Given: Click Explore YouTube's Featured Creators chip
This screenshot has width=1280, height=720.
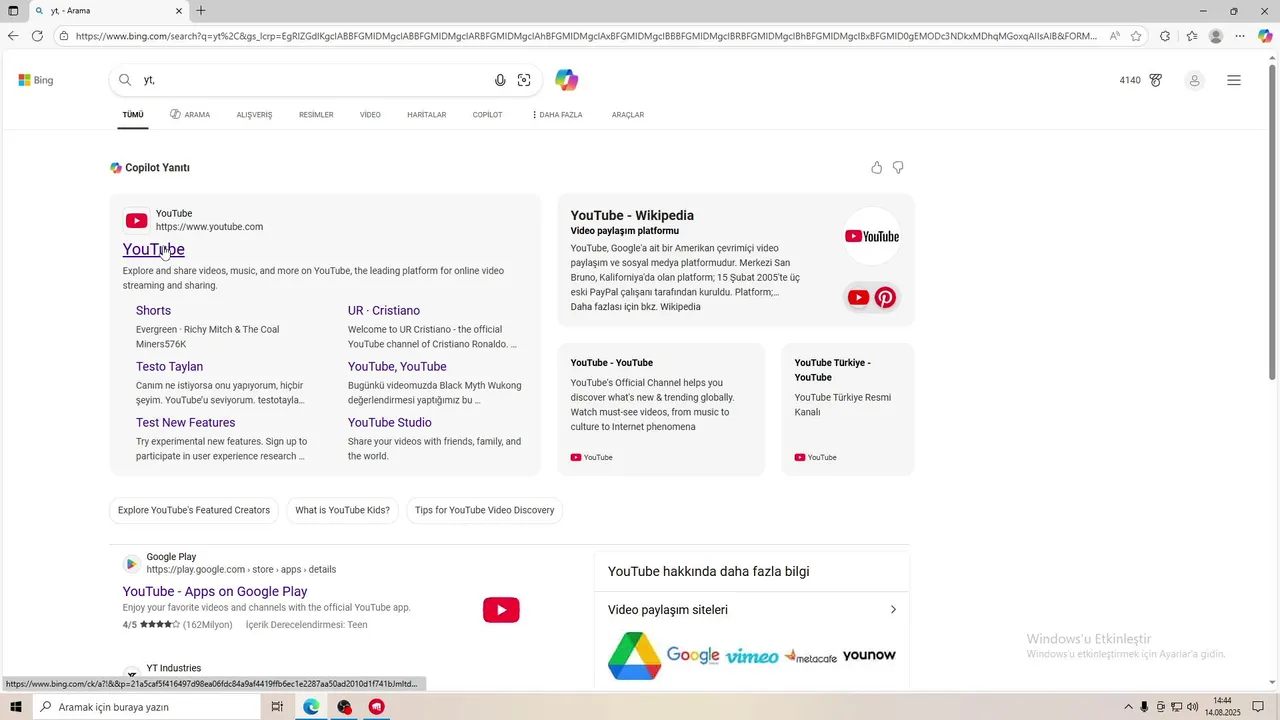Looking at the screenshot, I should click(x=194, y=510).
